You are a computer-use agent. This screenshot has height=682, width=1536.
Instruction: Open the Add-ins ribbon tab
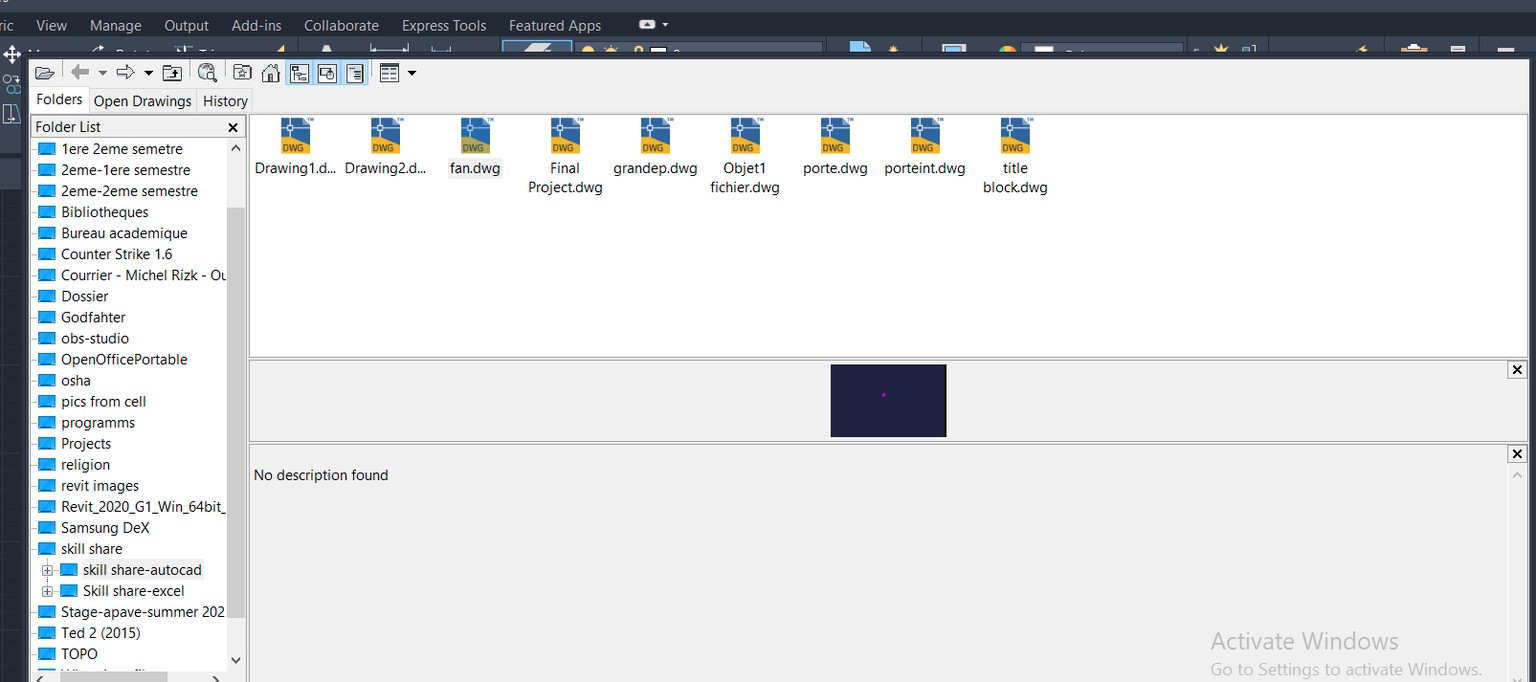click(x=256, y=25)
